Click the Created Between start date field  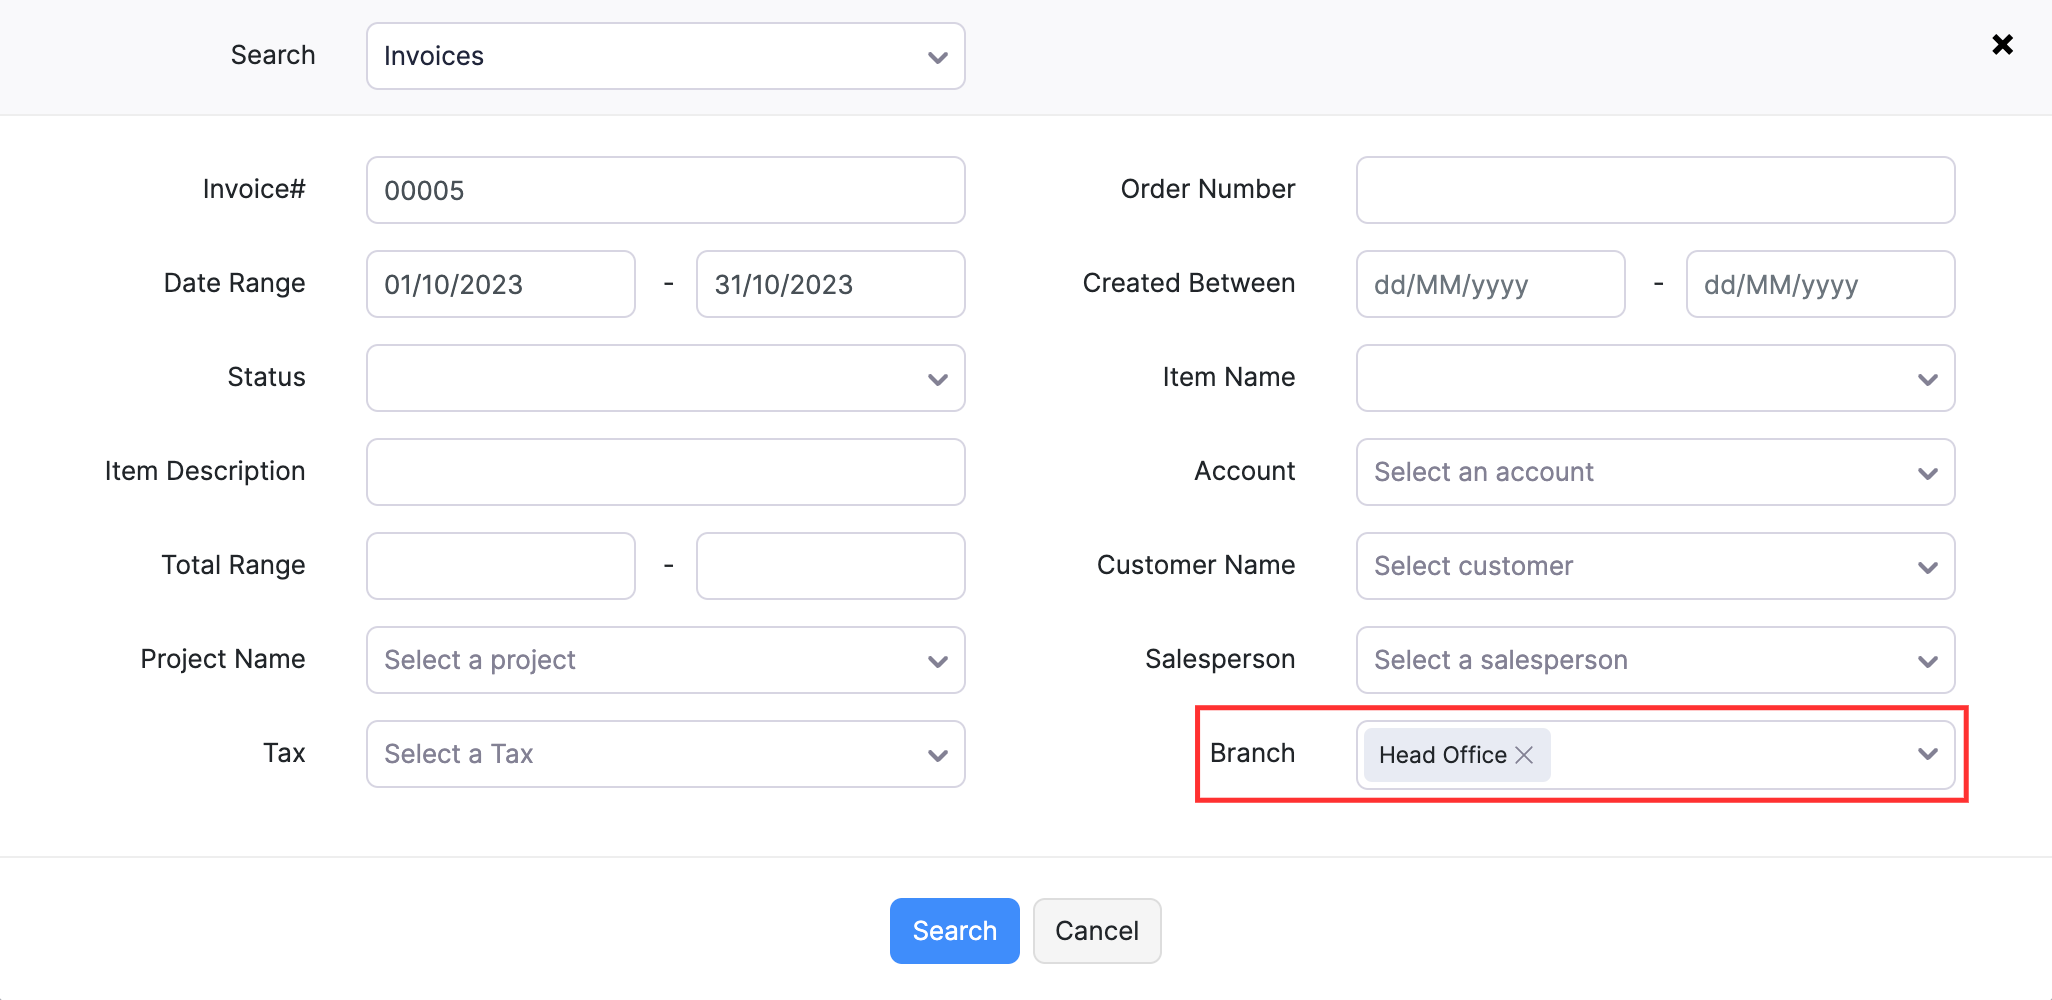pyautogui.click(x=1490, y=284)
